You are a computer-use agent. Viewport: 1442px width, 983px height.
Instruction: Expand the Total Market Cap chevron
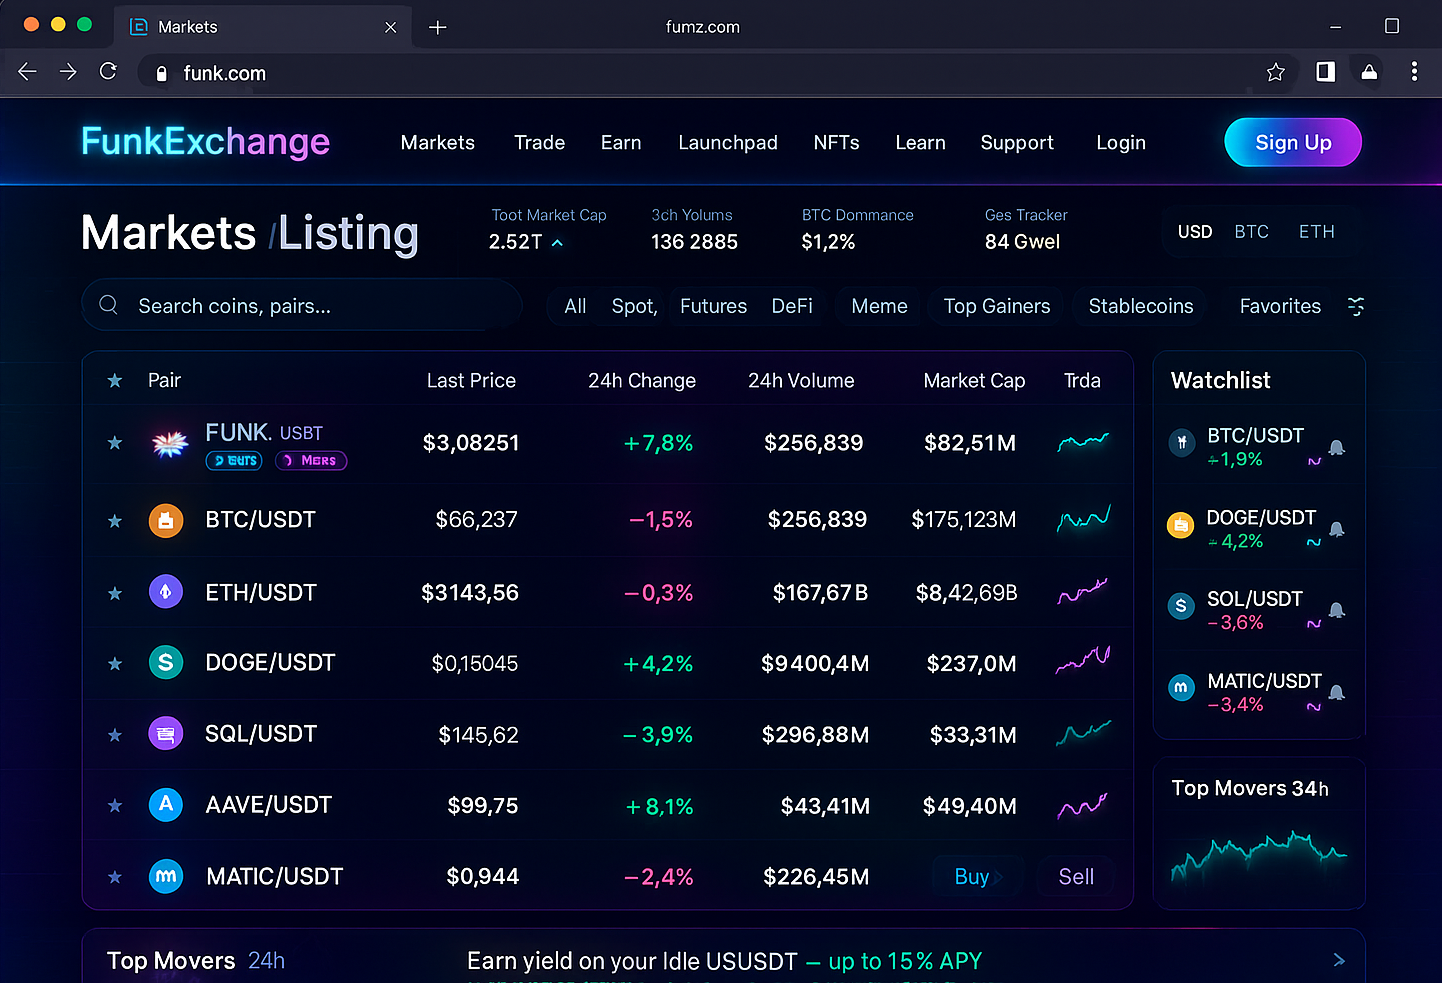coord(558,243)
